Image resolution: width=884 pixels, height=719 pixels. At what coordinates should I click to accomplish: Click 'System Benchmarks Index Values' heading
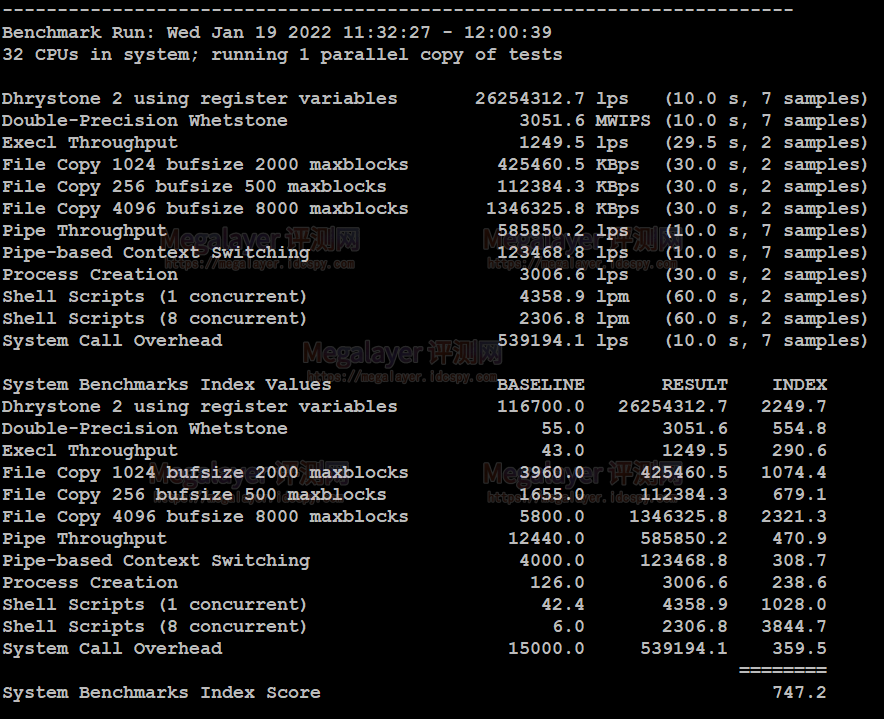click(x=167, y=385)
